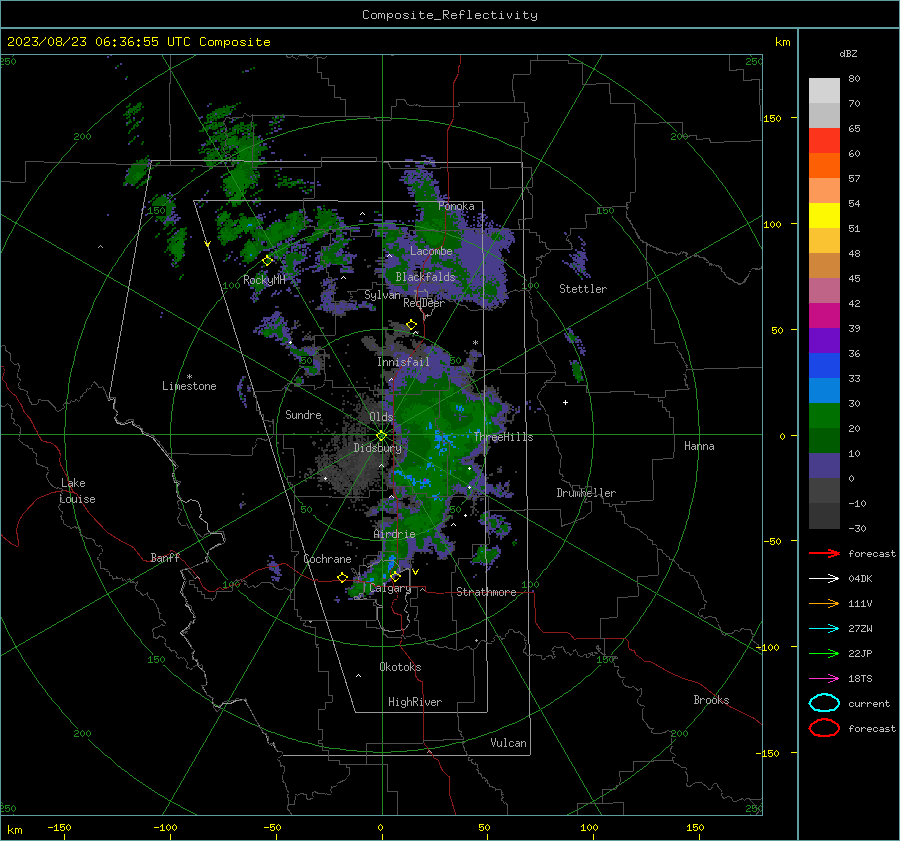This screenshot has width=900, height=841.
Task: Click the Lake Louise label
Action: pyautogui.click(x=77, y=491)
